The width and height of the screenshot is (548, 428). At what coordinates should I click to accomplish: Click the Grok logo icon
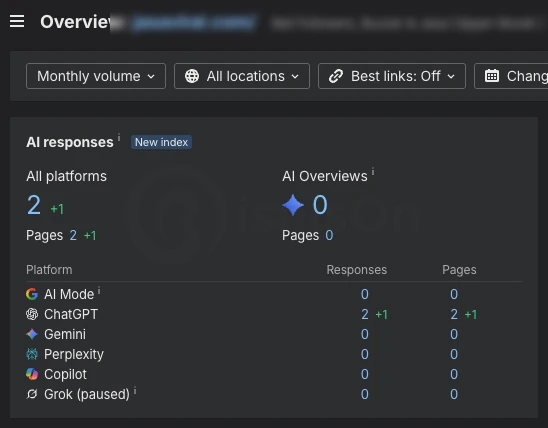(32, 394)
